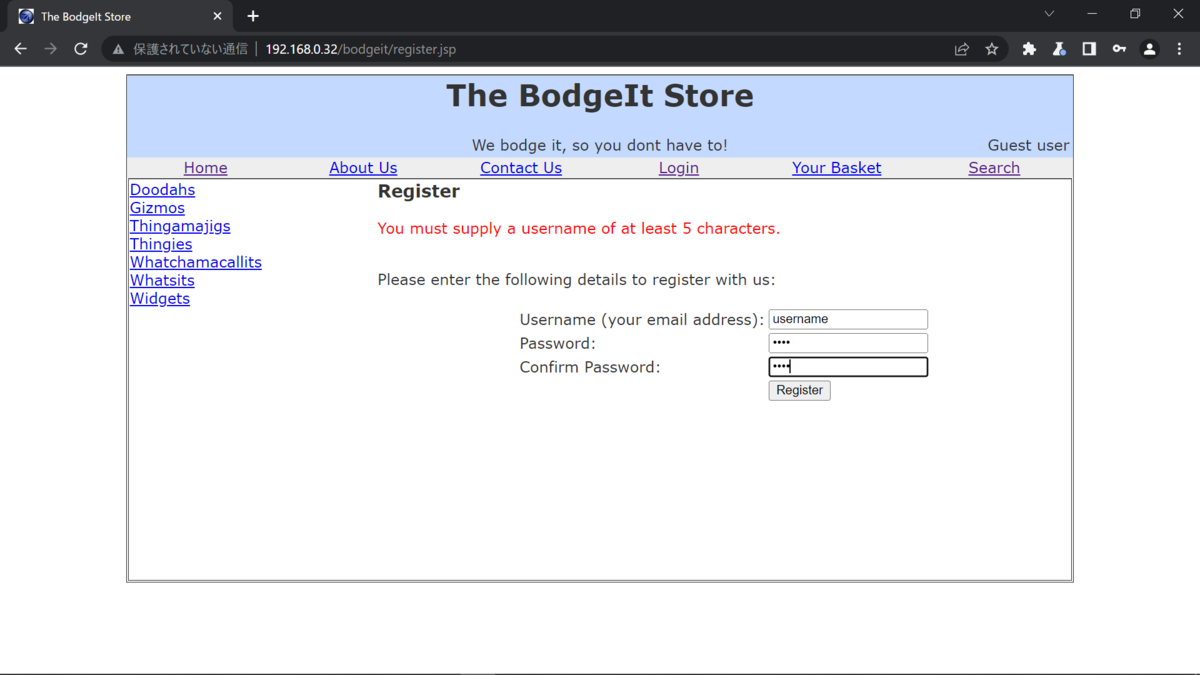Click the browser back arrow
1200x675 pixels.
(x=20, y=49)
